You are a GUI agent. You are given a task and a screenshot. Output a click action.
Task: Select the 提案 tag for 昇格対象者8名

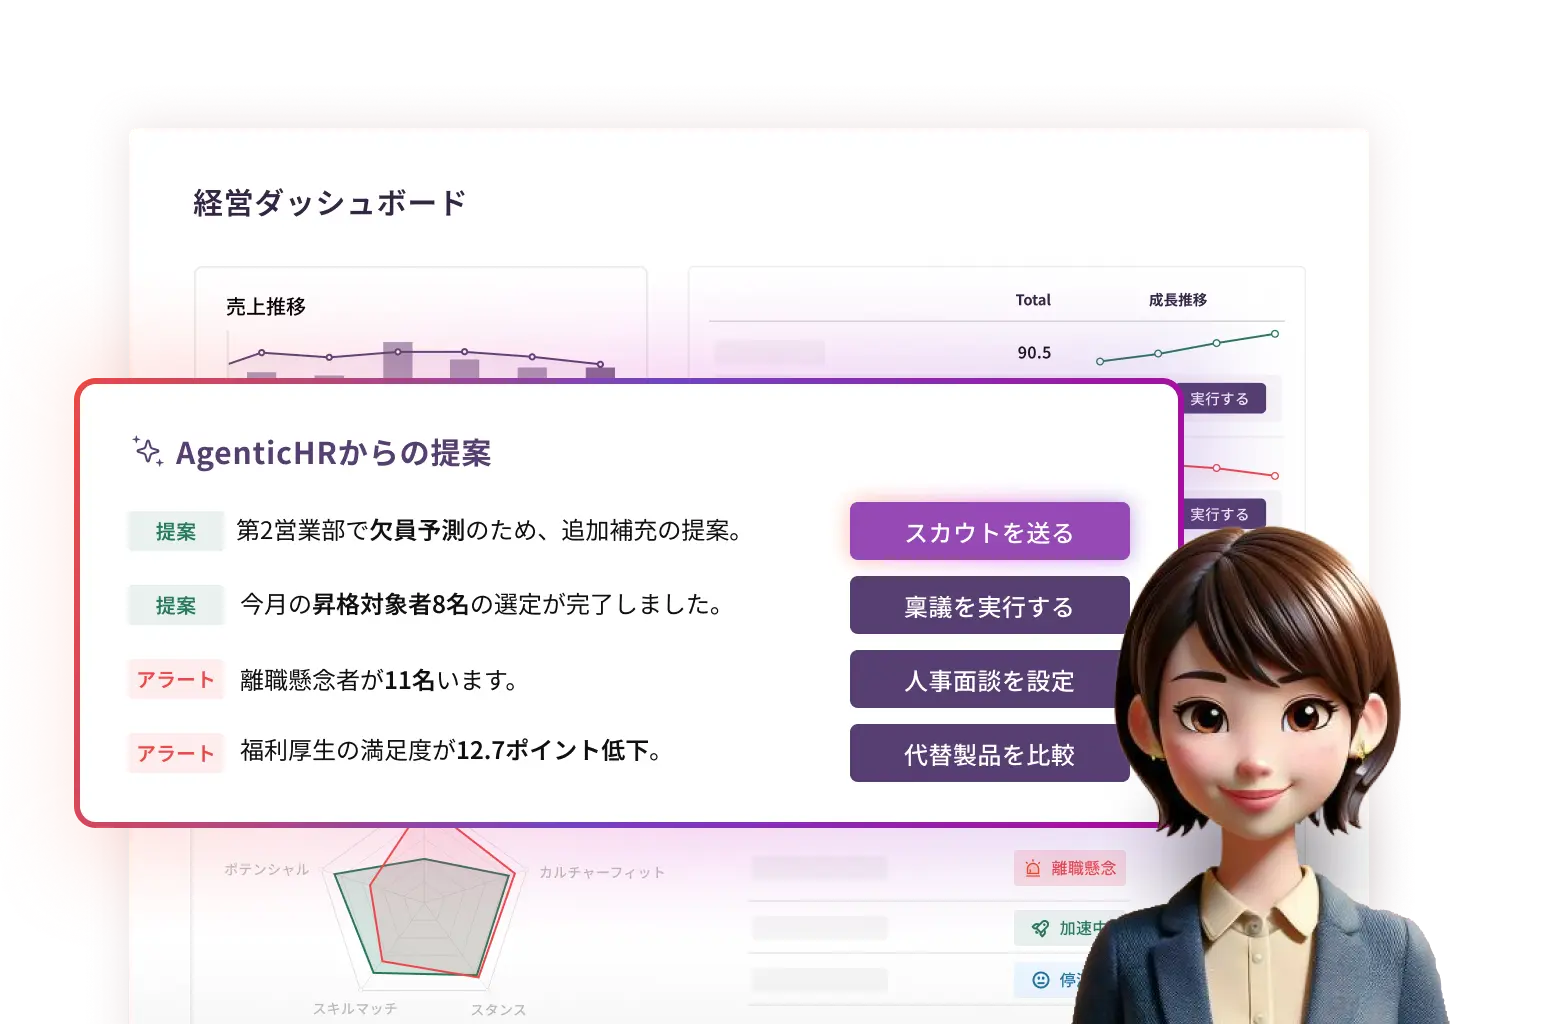point(176,606)
